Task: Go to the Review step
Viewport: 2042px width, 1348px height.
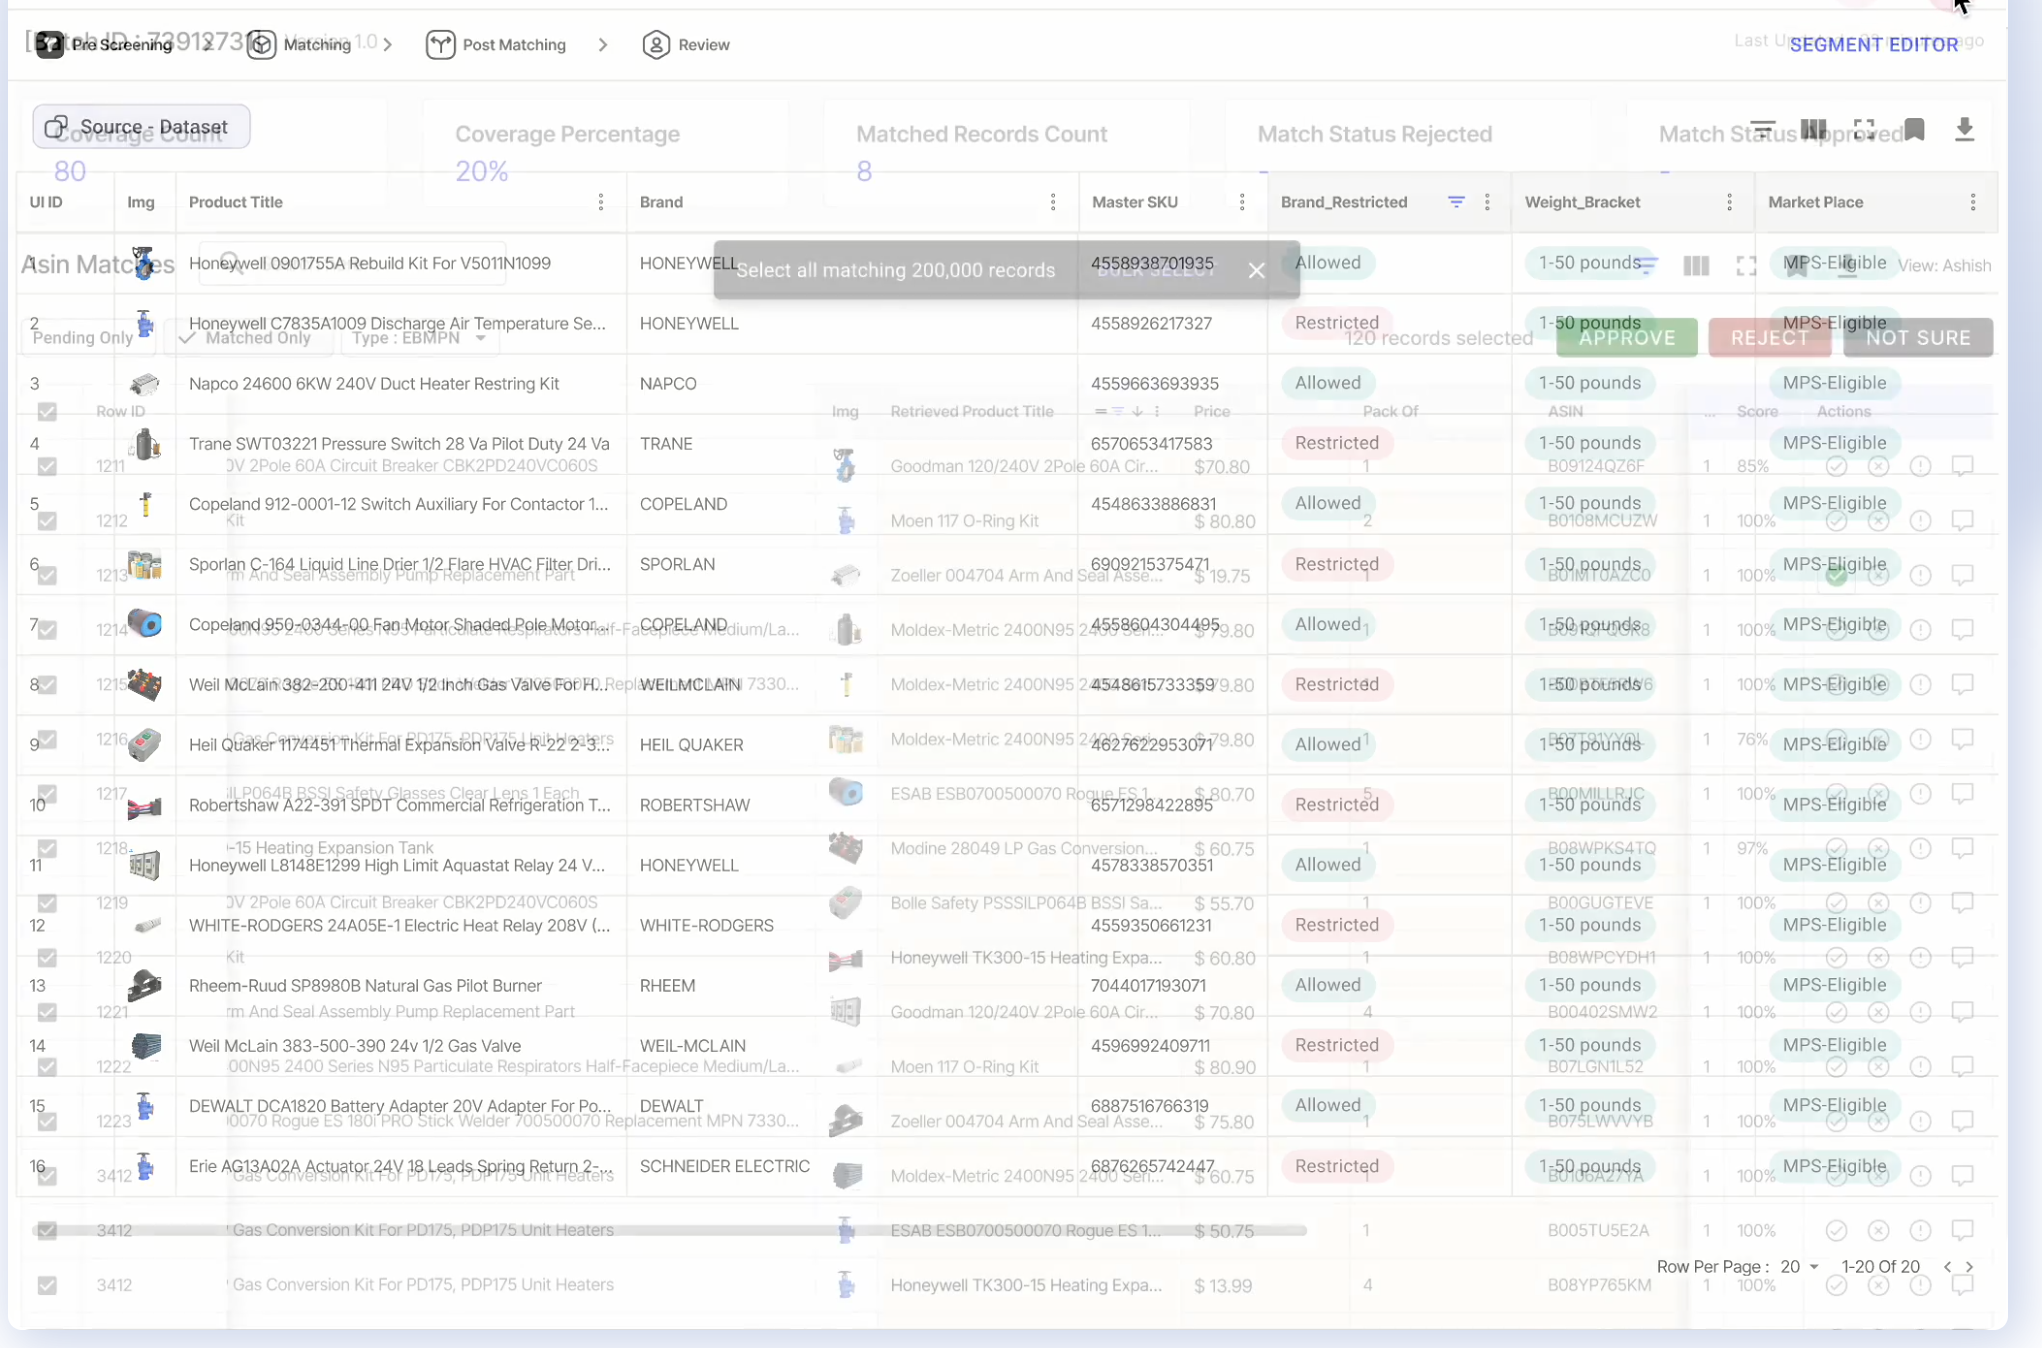Action: pos(686,45)
